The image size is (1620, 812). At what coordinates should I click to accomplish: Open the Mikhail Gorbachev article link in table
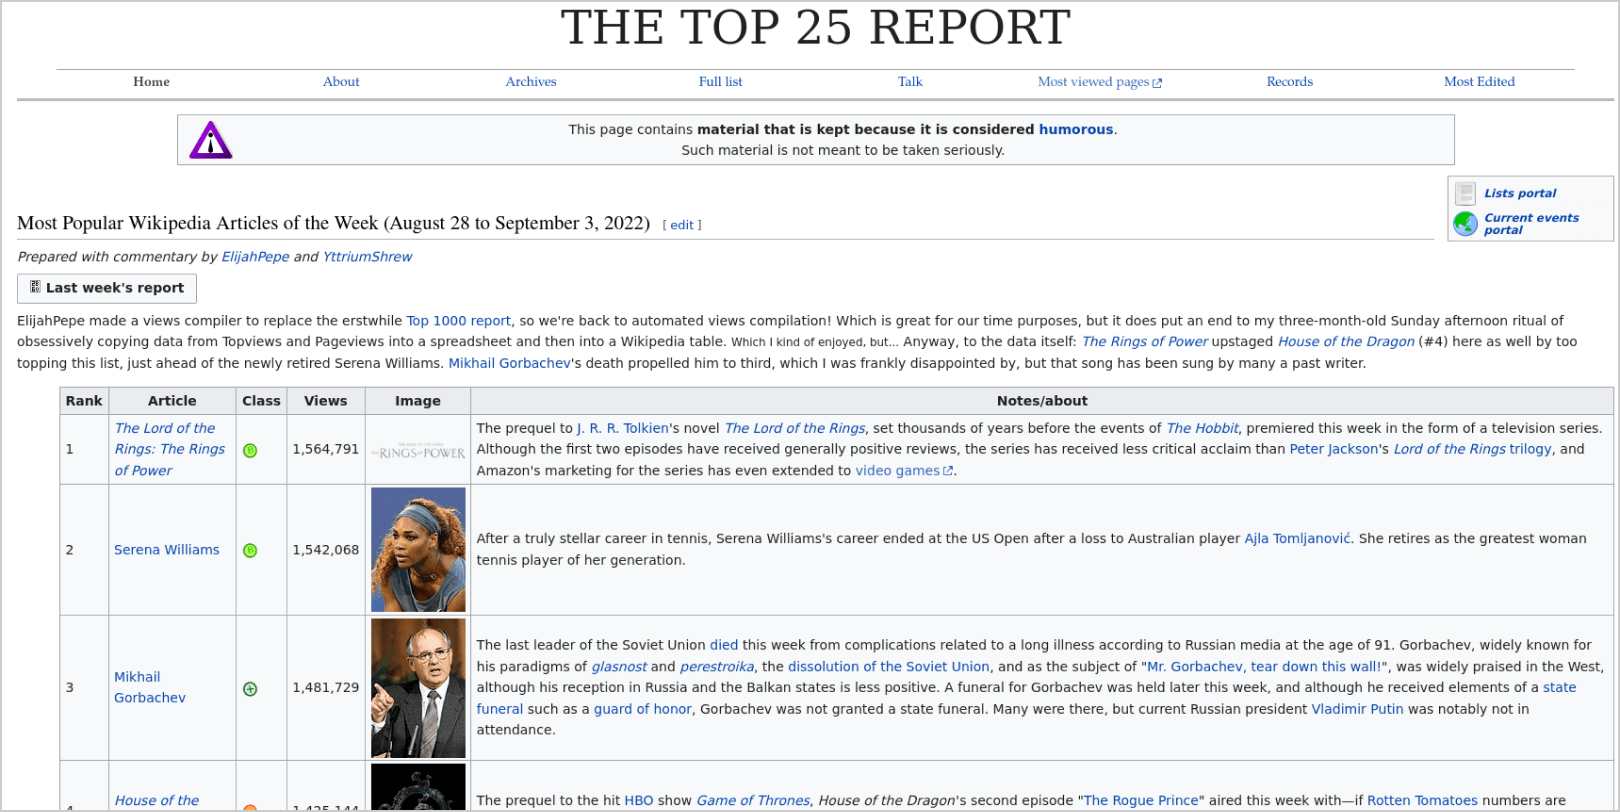click(x=150, y=687)
